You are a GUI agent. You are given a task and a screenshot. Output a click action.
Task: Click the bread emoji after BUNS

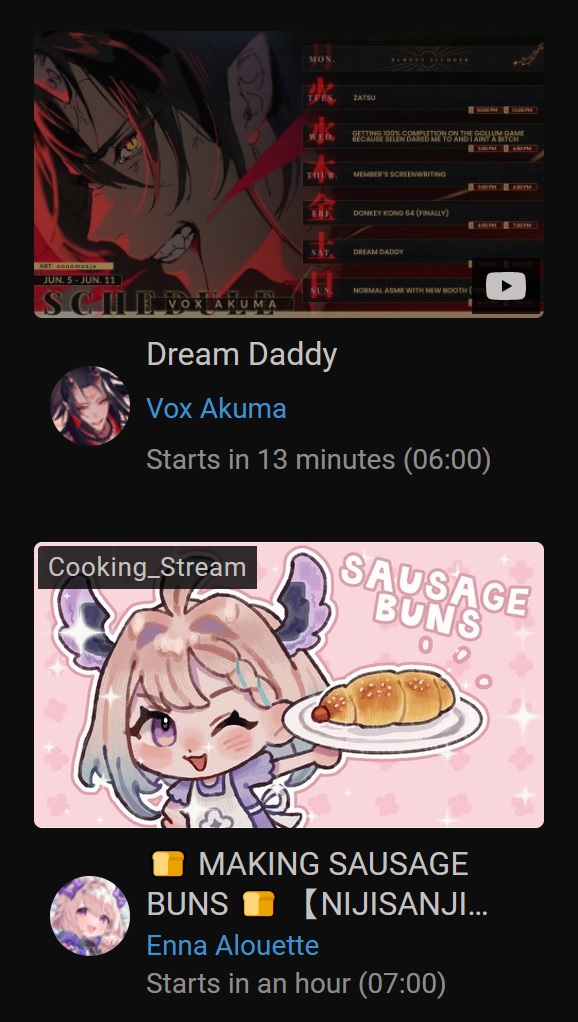pyautogui.click(x=258, y=904)
